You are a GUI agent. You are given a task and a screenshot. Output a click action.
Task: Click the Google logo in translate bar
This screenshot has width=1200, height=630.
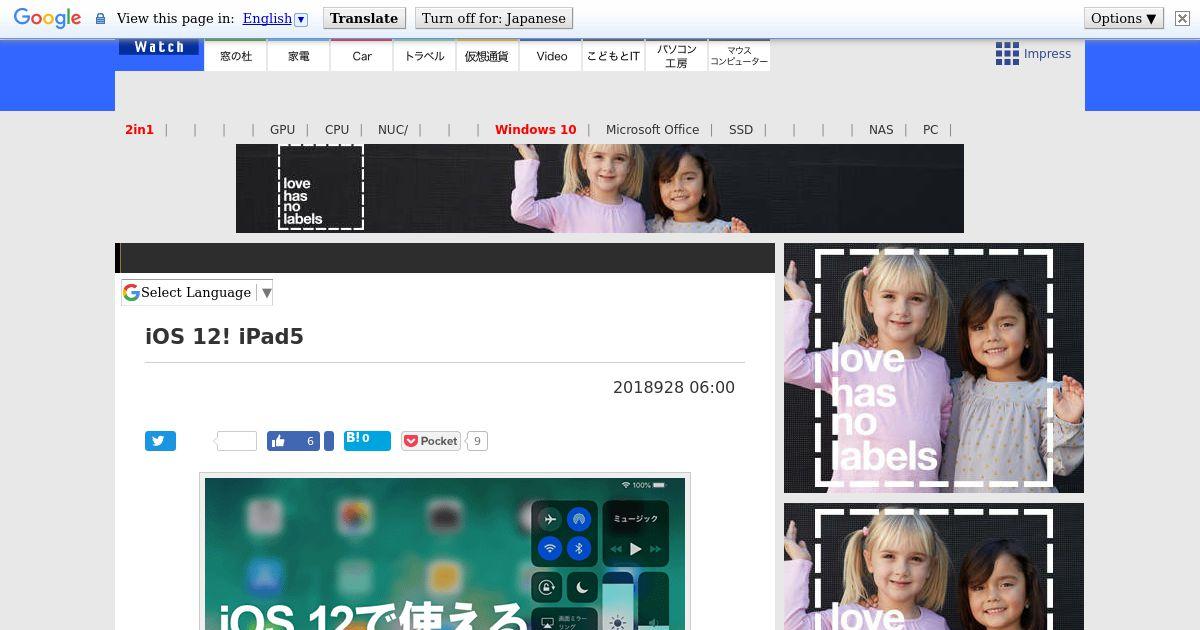(x=47, y=19)
